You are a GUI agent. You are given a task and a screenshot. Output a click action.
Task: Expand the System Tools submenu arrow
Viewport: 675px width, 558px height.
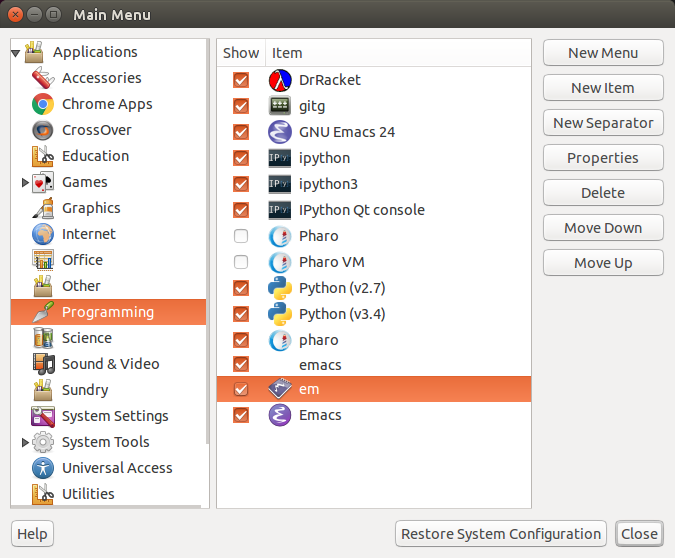click(25, 442)
